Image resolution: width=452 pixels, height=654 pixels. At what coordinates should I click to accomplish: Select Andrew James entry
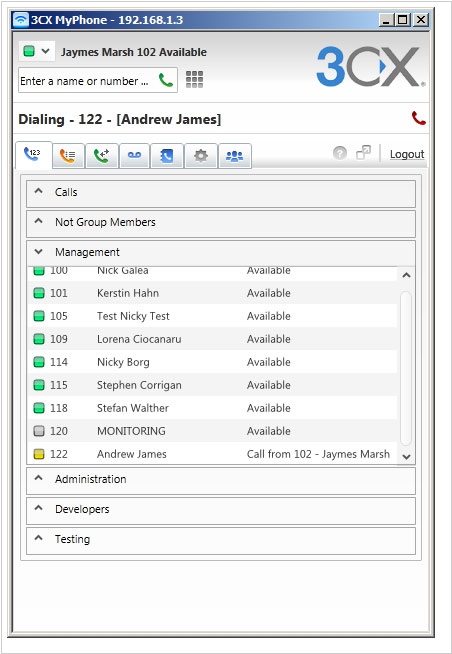(x=213, y=454)
